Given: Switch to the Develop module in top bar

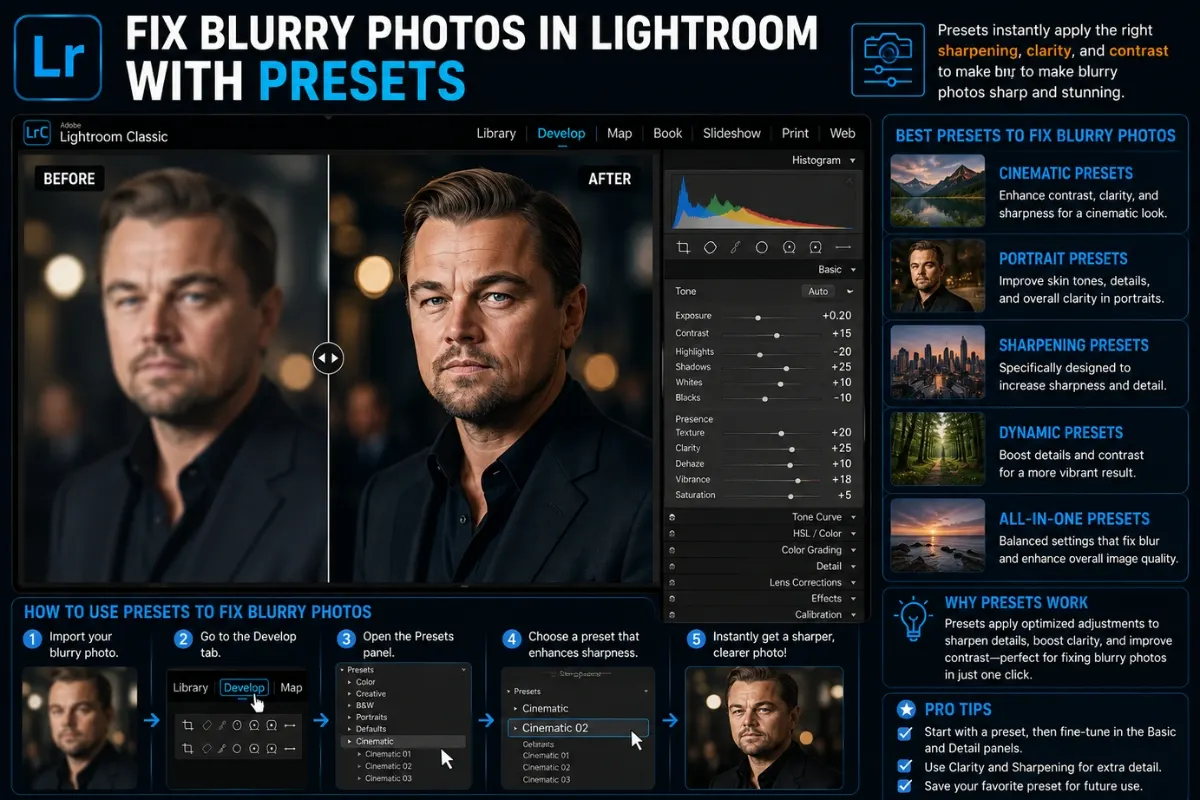Looking at the screenshot, I should (x=559, y=133).
